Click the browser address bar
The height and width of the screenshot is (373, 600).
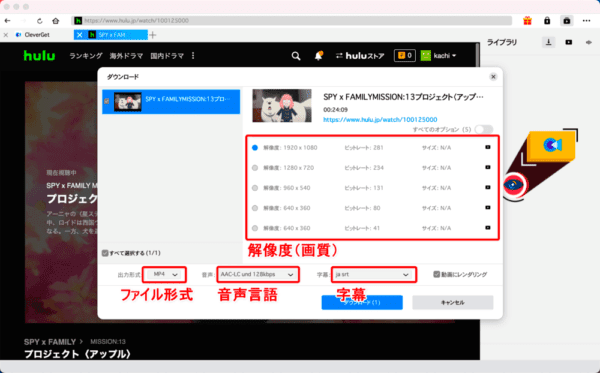point(292,21)
